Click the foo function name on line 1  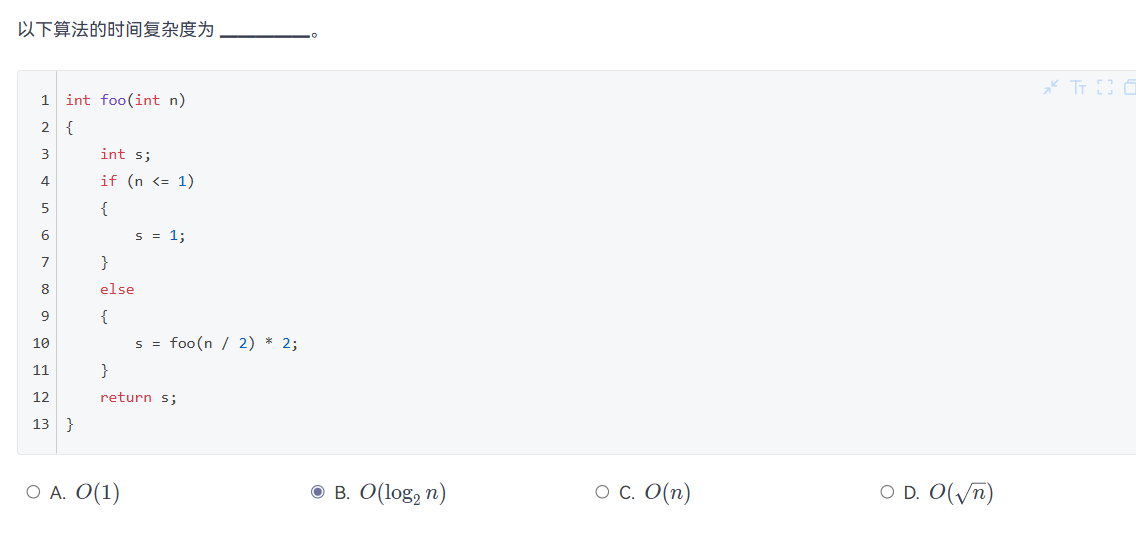(113, 100)
